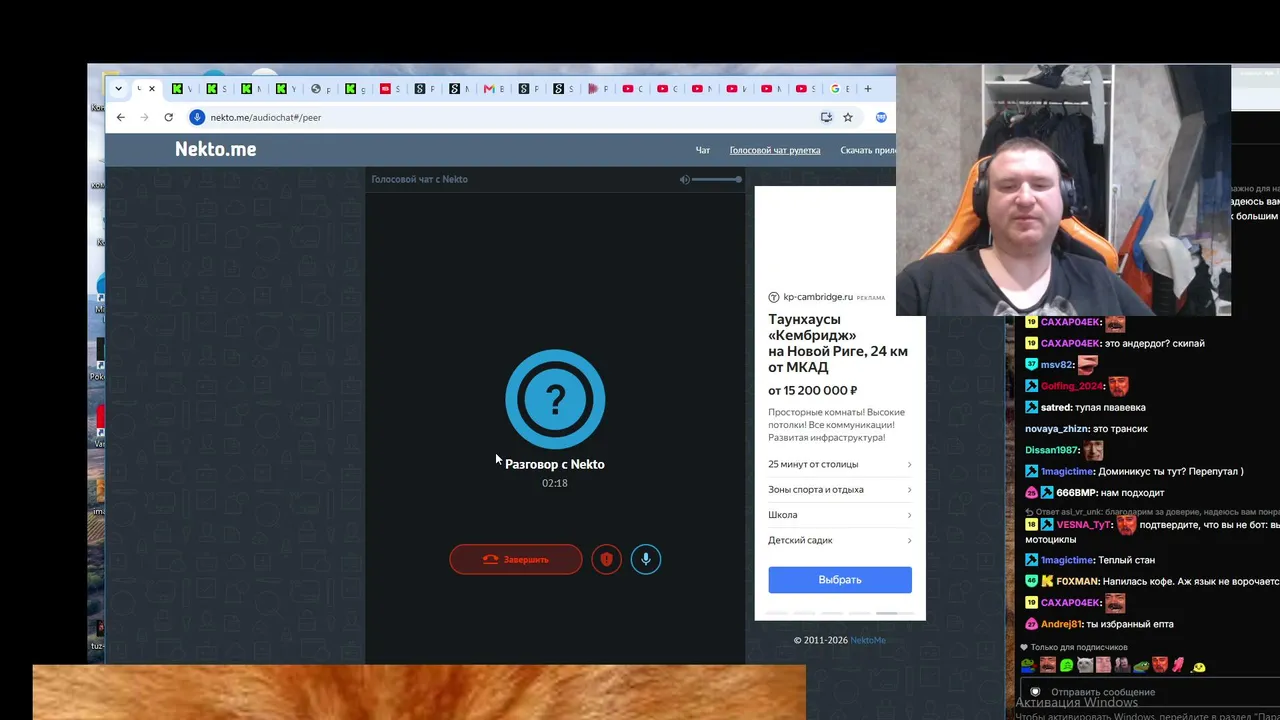The image size is (1280, 720).
Task: Expand the '25 минут от столицы' ad row
Action: 840,464
